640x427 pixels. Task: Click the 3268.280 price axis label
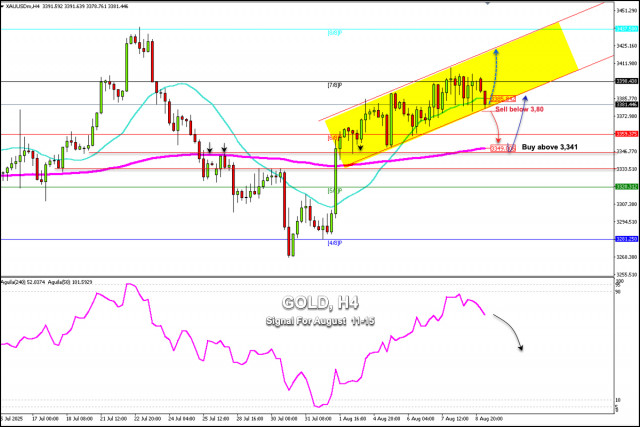[x=627, y=257]
